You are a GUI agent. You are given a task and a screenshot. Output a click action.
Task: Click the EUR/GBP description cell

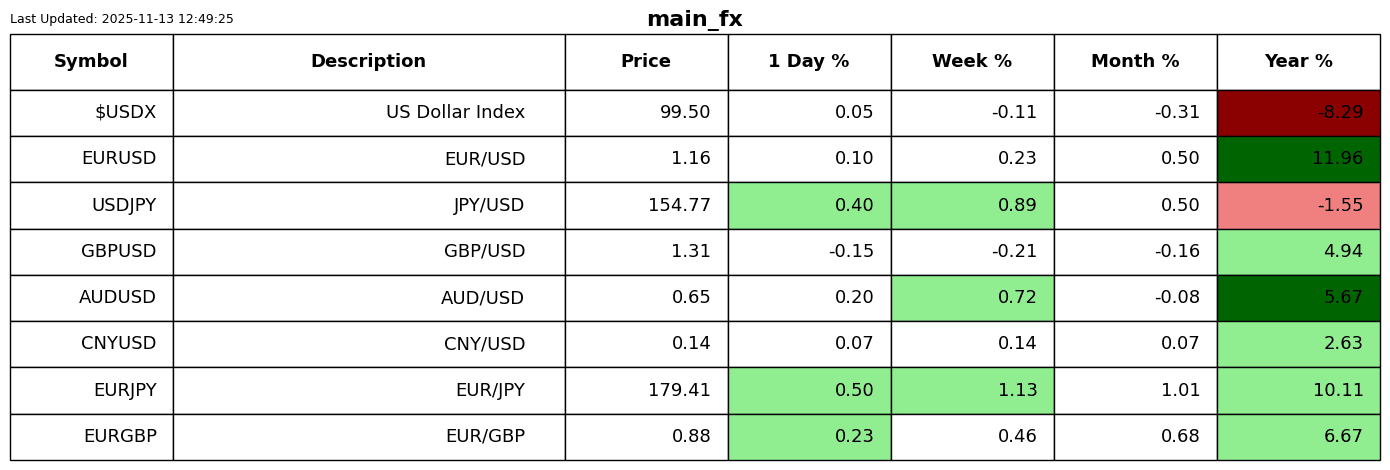[x=368, y=437]
